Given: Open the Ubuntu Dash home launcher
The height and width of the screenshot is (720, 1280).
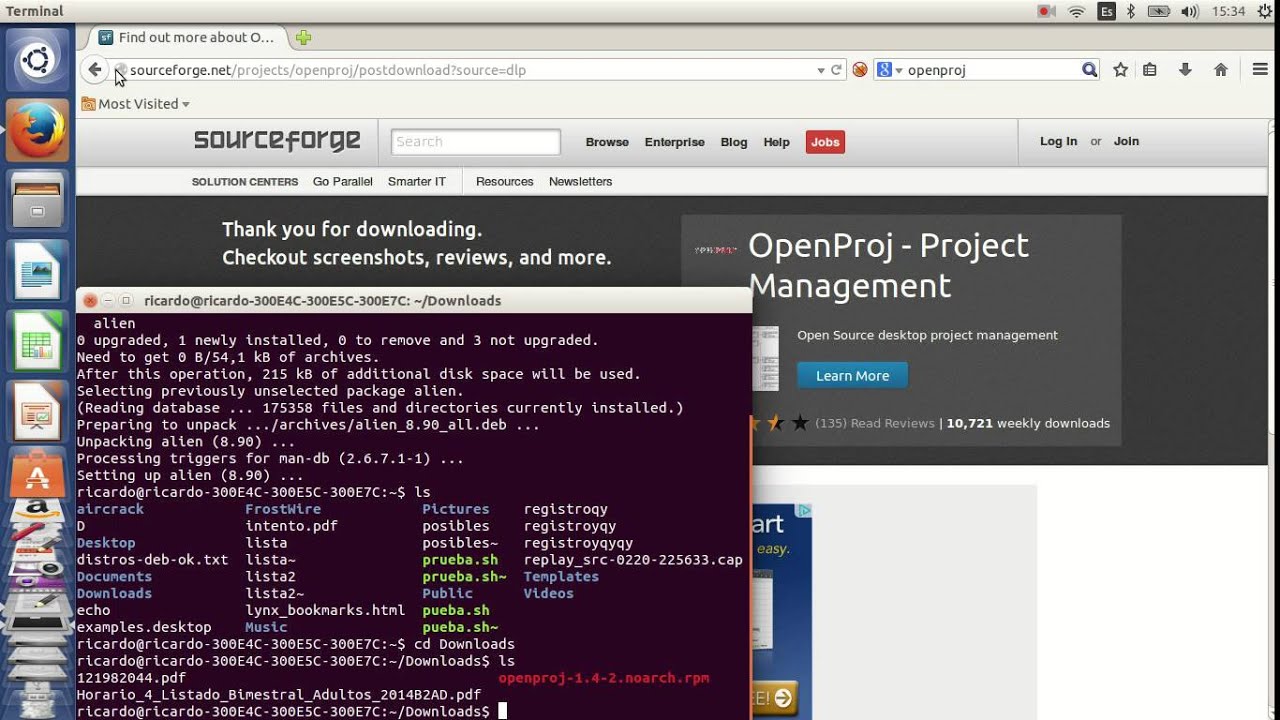Looking at the screenshot, I should (37, 61).
